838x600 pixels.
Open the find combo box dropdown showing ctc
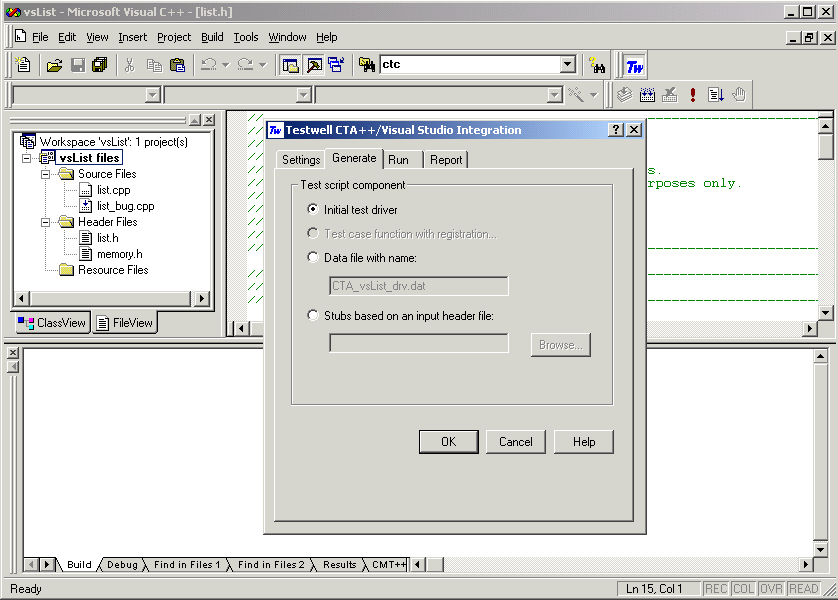568,65
